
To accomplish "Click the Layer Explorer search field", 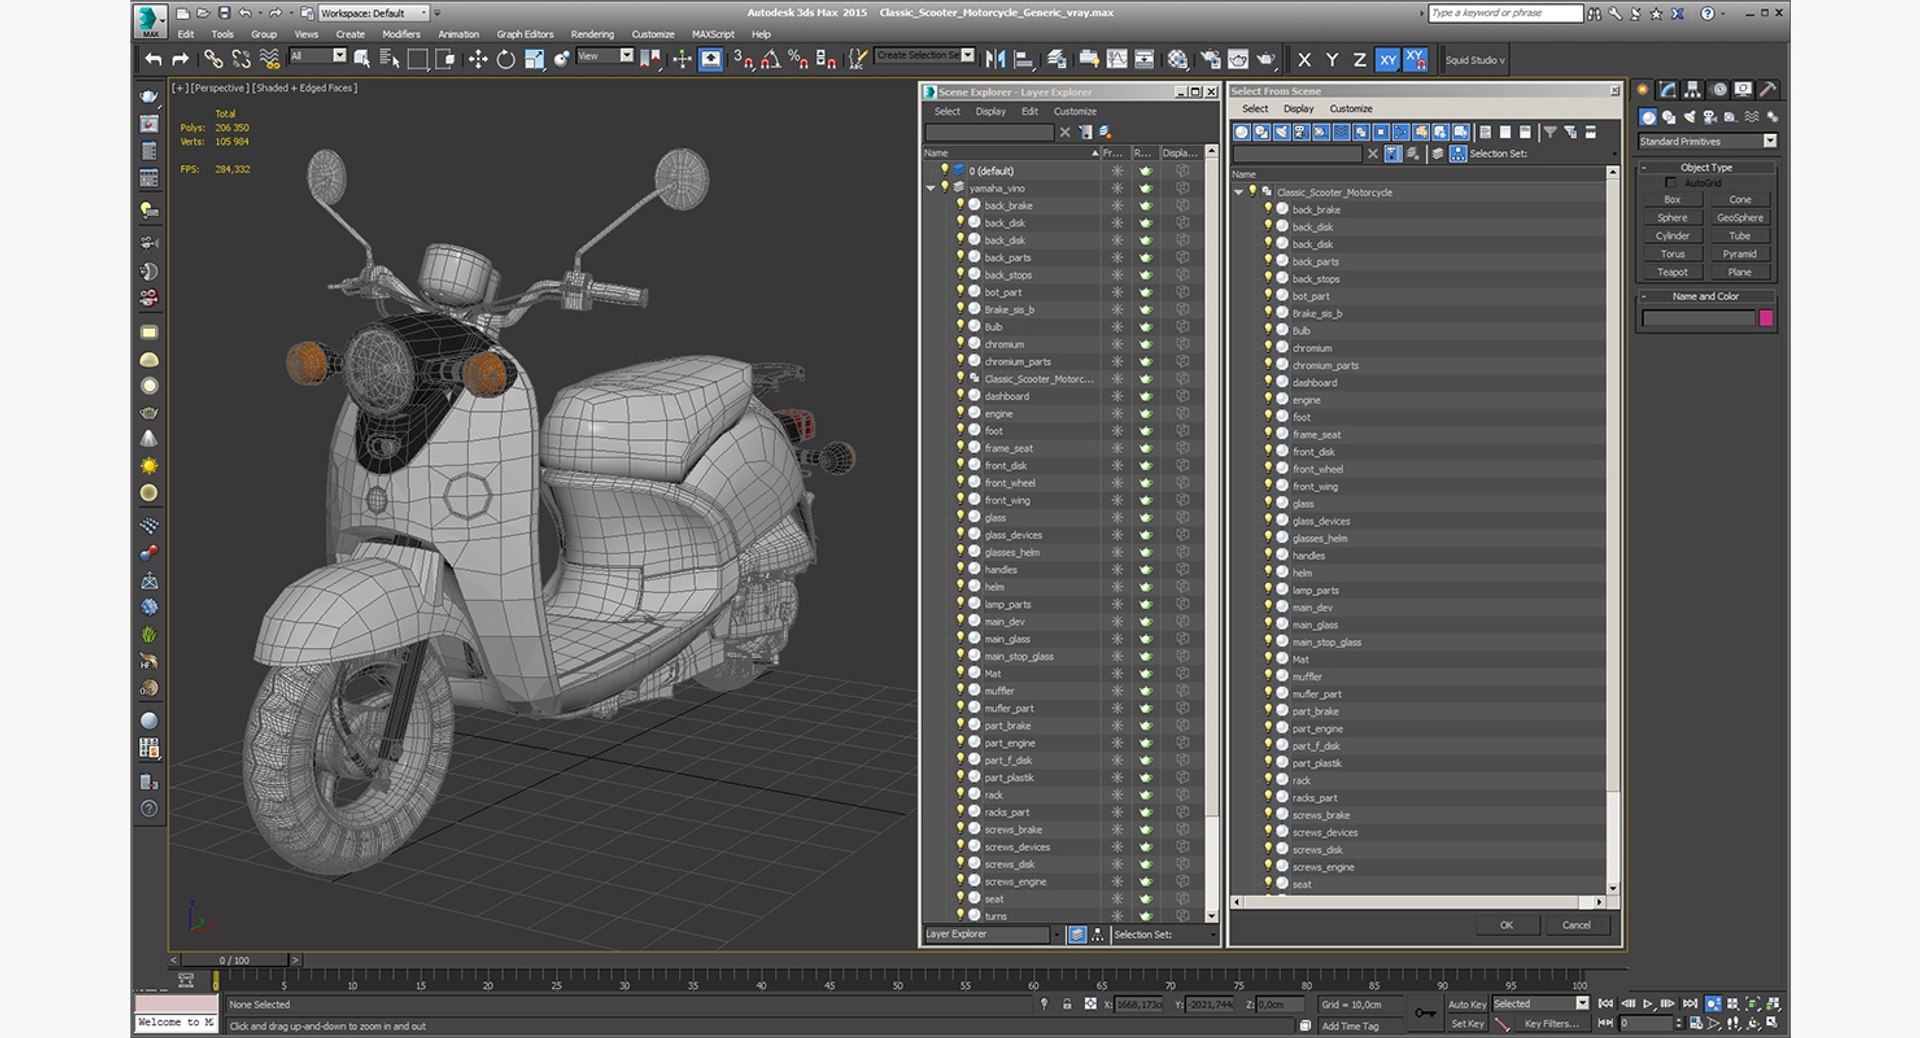I will click(x=989, y=132).
